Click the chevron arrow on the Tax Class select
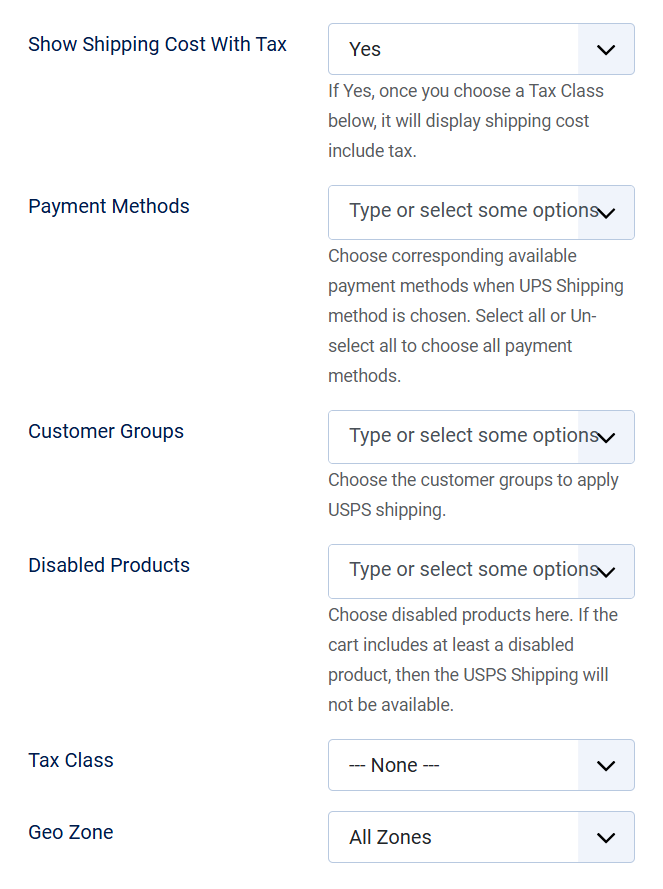Viewport: 663px width, 889px height. [606, 766]
